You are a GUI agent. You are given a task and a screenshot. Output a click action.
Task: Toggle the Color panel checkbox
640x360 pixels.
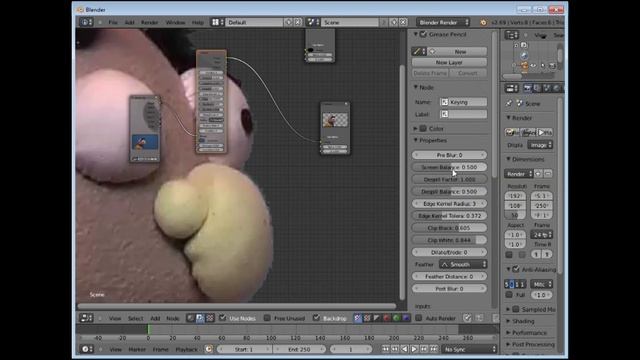tap(423, 129)
